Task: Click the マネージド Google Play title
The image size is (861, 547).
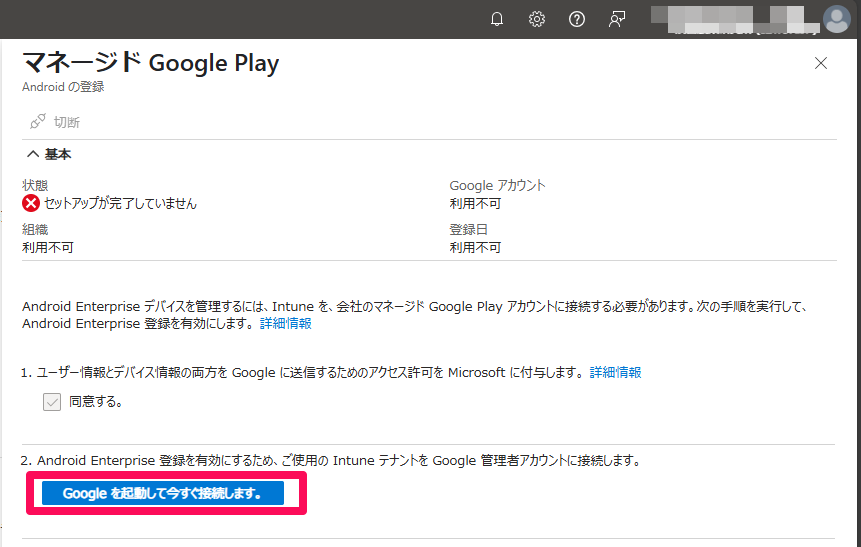Action: pos(151,63)
